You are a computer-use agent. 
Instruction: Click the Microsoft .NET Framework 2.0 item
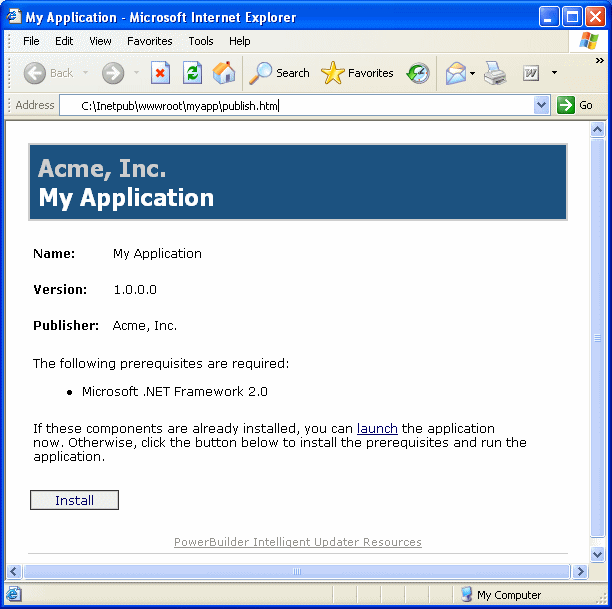tap(175, 392)
